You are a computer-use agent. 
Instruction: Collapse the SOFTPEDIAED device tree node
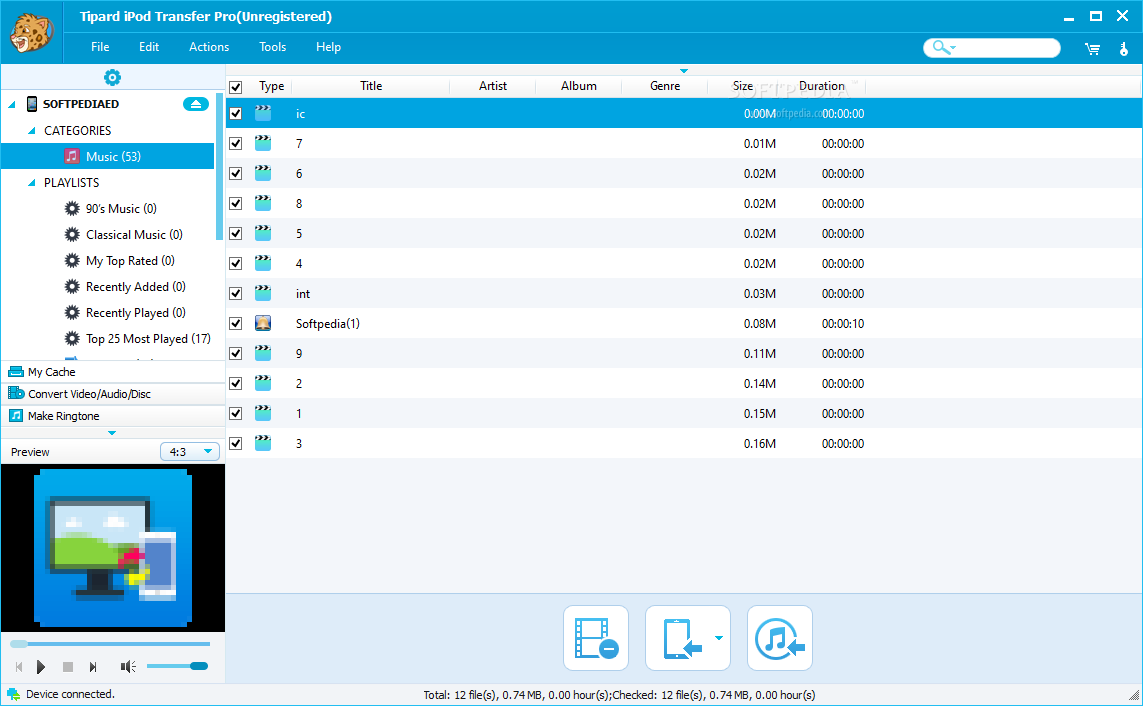(12, 105)
